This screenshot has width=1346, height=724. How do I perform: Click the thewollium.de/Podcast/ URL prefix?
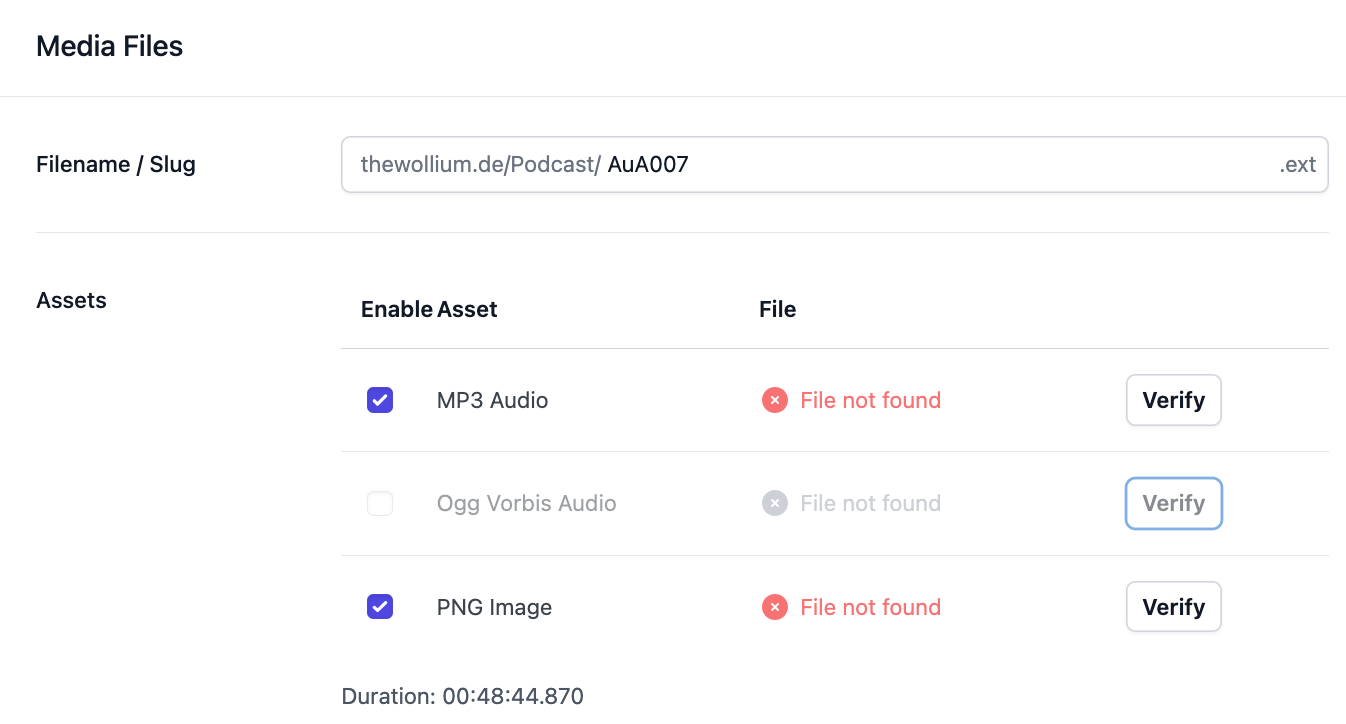[480, 165]
